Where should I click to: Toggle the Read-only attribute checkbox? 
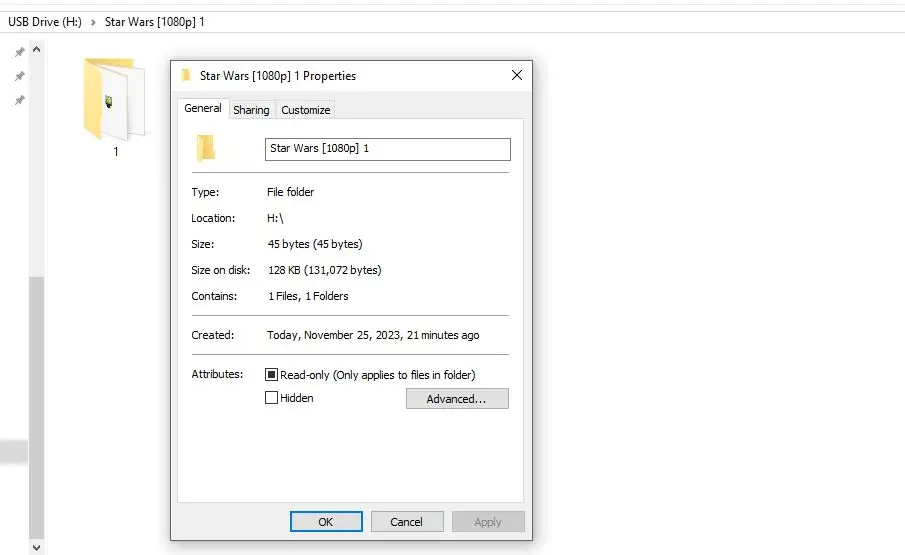tap(271, 374)
